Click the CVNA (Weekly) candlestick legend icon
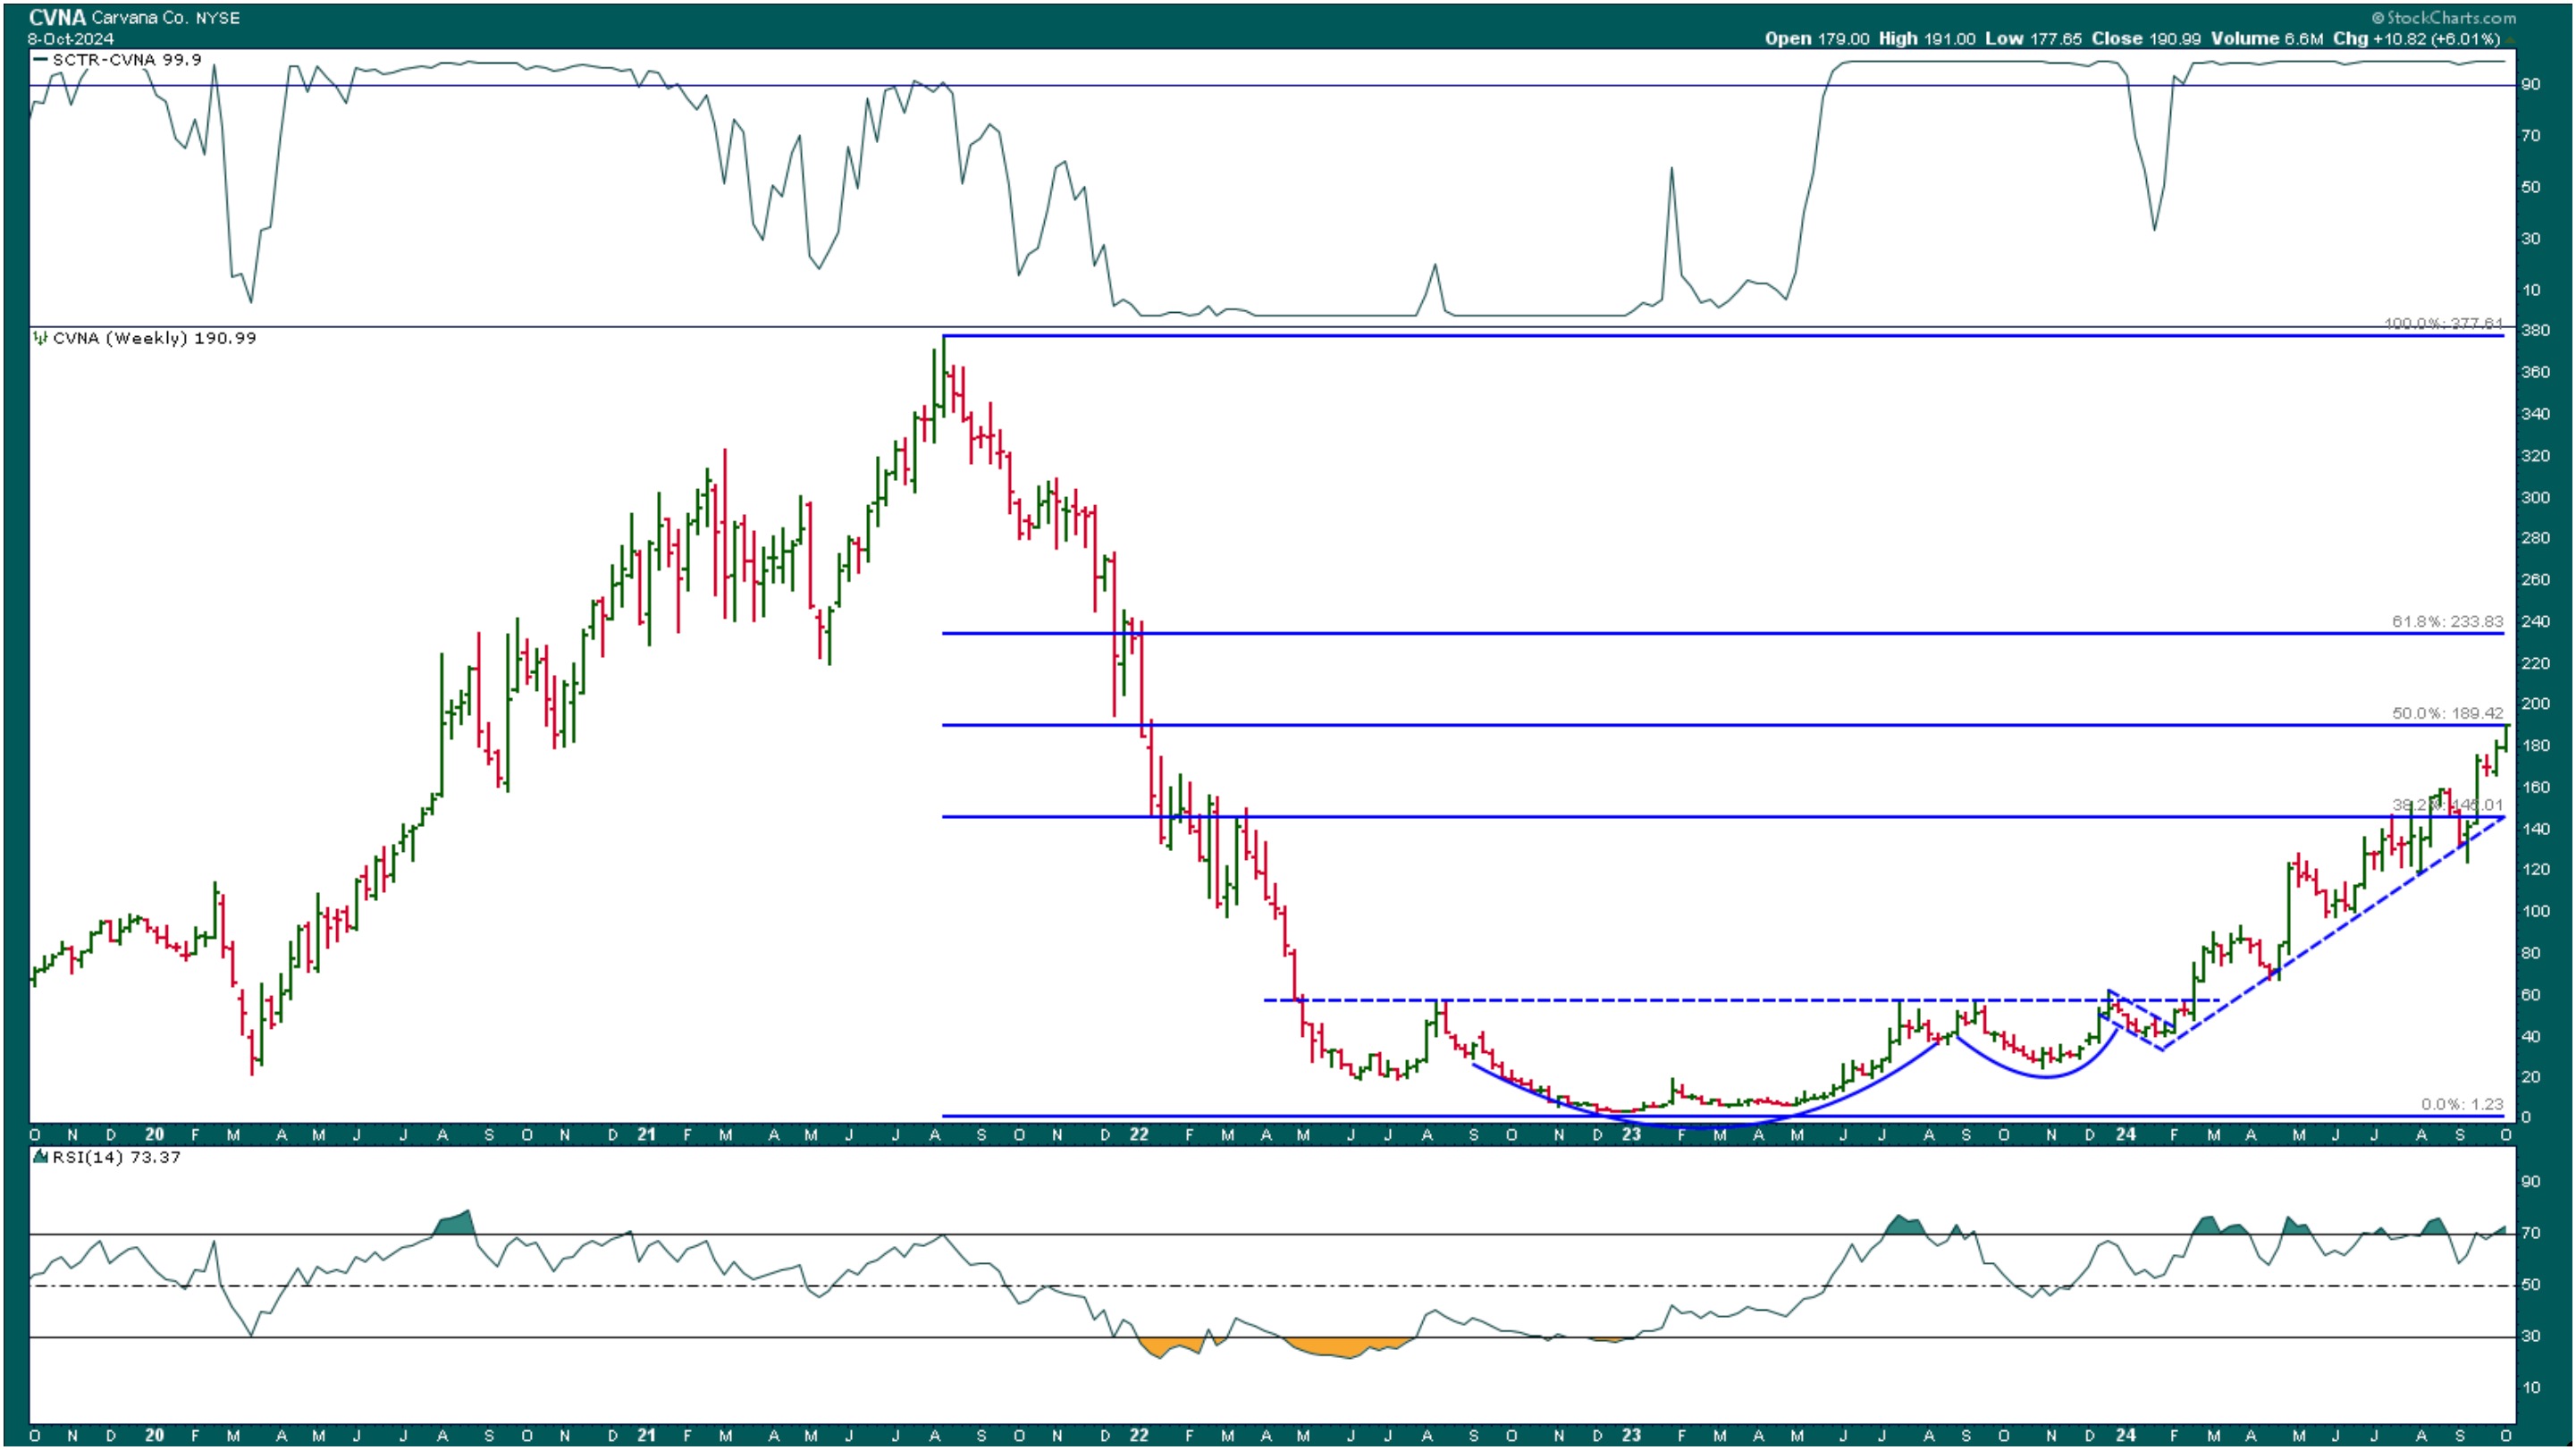 40,338
